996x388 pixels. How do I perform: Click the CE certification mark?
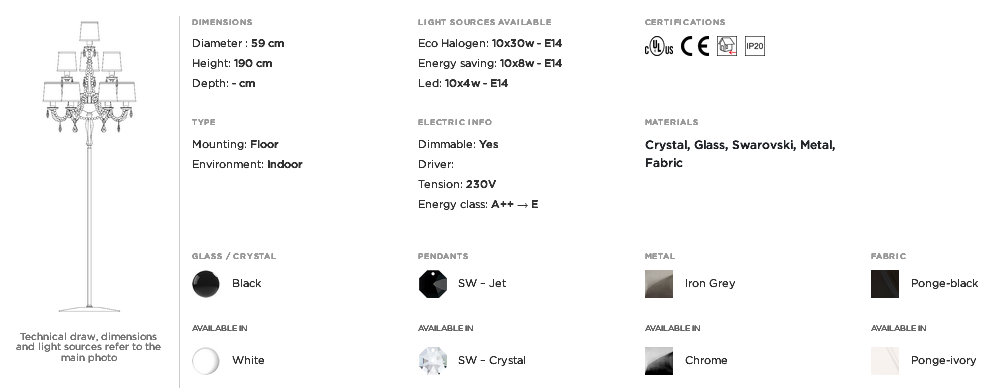click(x=695, y=46)
